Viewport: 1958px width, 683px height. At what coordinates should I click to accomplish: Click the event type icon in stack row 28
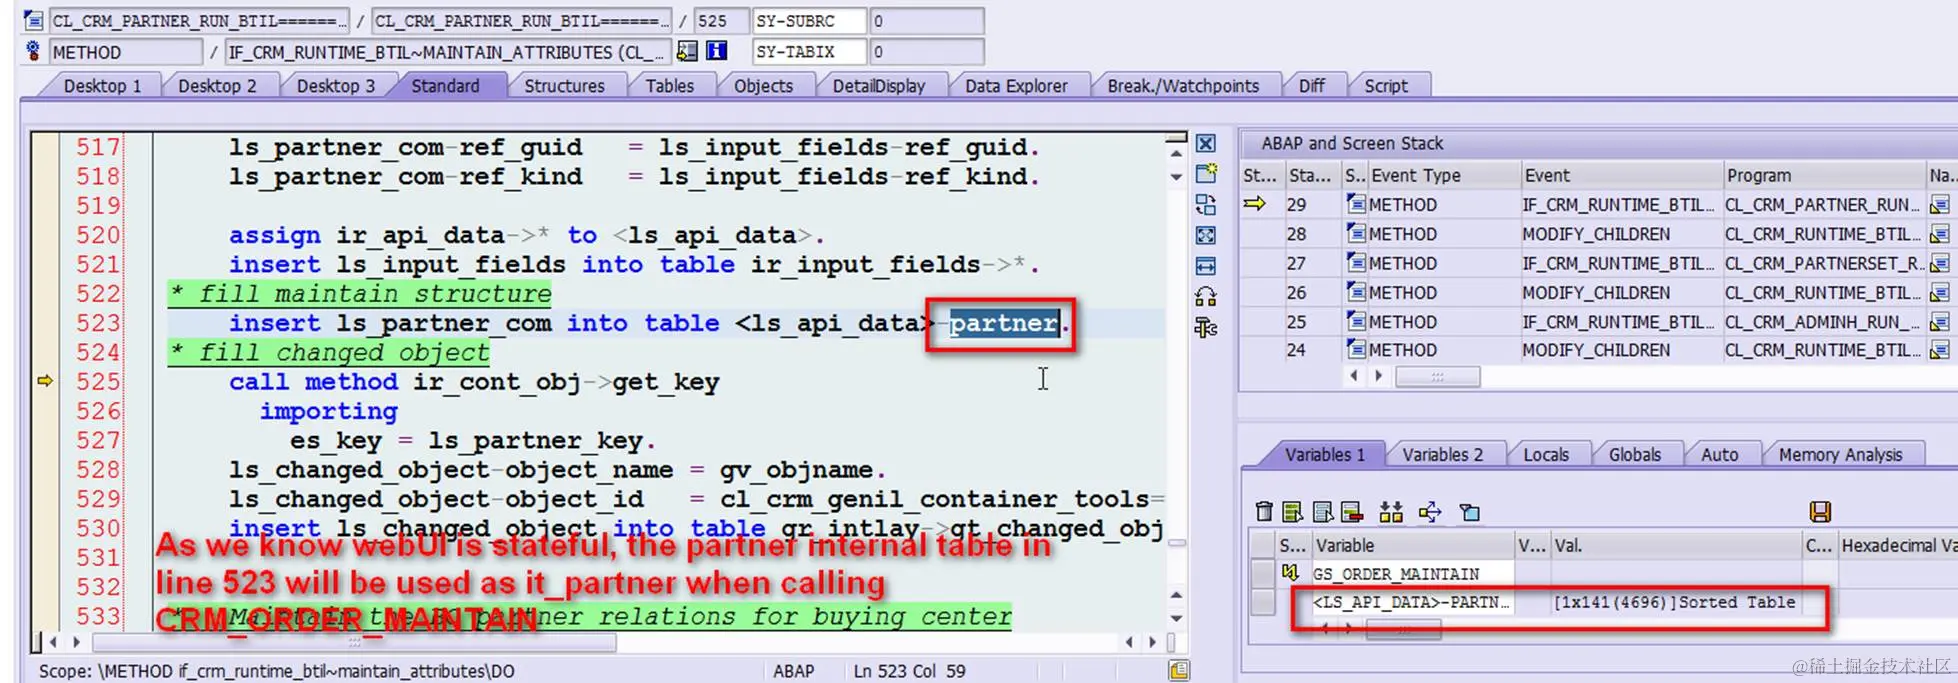pyautogui.click(x=1356, y=234)
